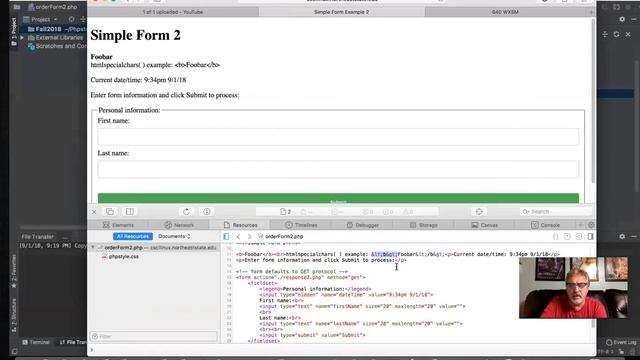The width and height of the screenshot is (640, 360).
Task: Open the Terminal tool window in PhpStorm
Action: pos(36,342)
